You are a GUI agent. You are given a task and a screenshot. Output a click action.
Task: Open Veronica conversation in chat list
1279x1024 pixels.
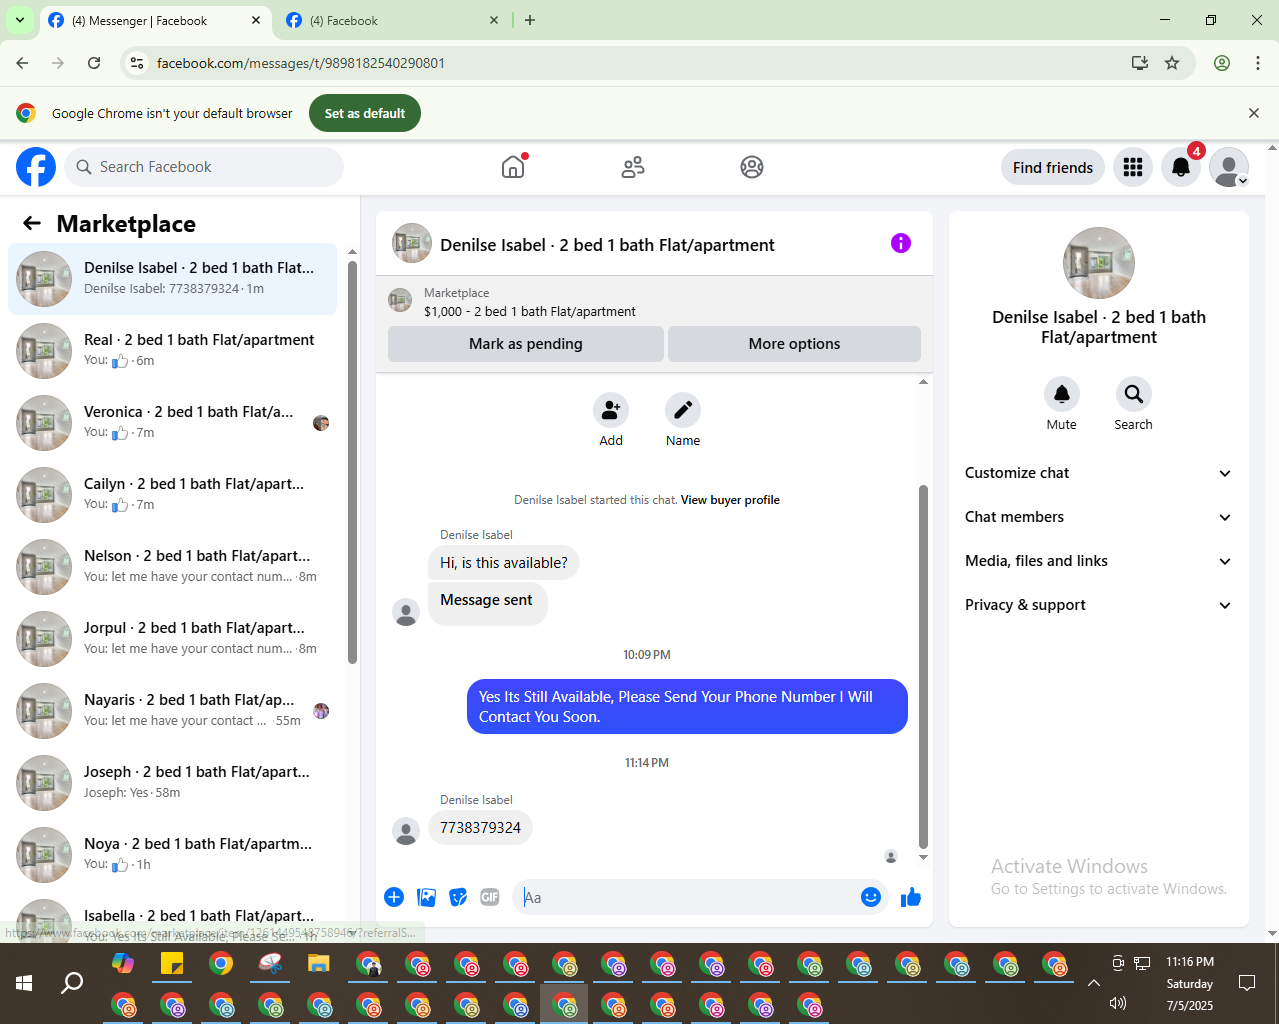point(173,423)
